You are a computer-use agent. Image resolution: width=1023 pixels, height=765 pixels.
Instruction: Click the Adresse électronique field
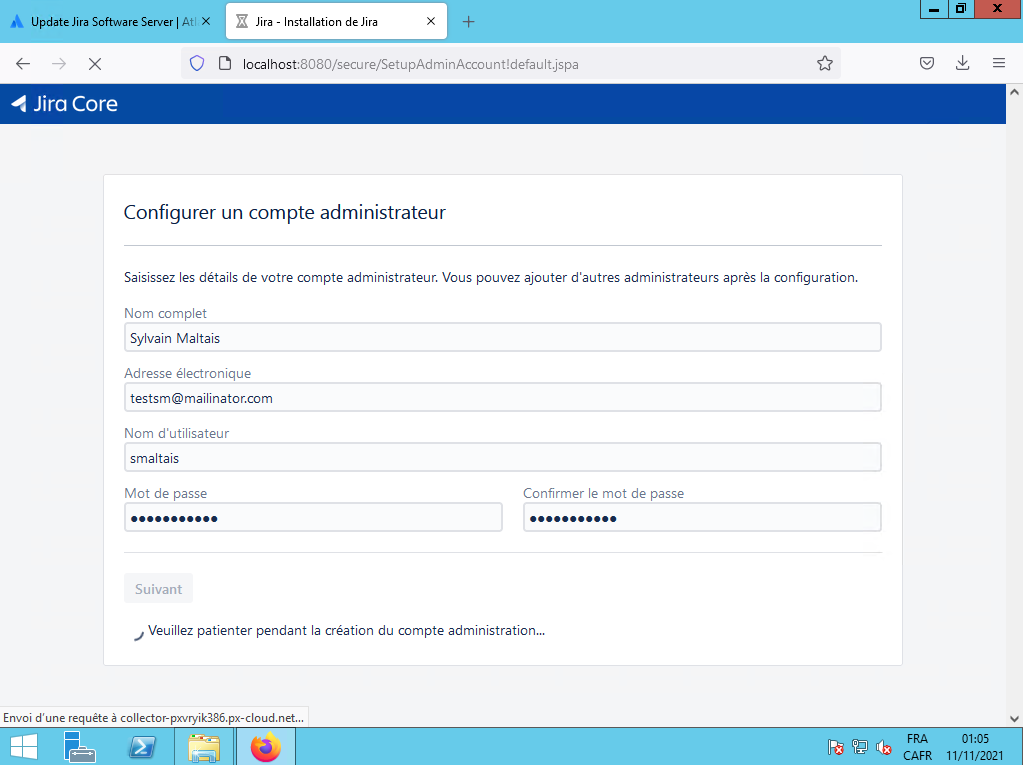point(502,398)
